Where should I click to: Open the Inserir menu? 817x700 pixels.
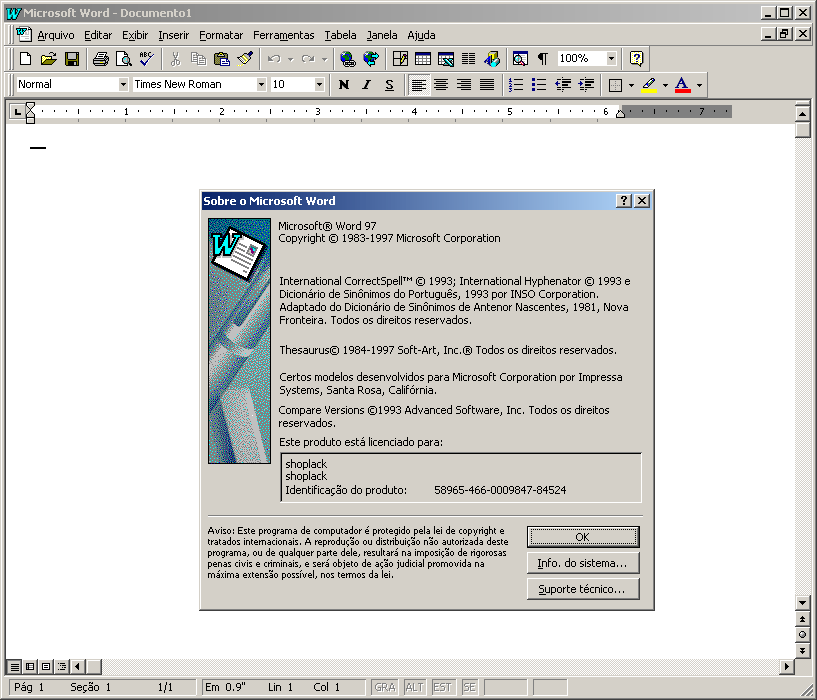point(174,35)
